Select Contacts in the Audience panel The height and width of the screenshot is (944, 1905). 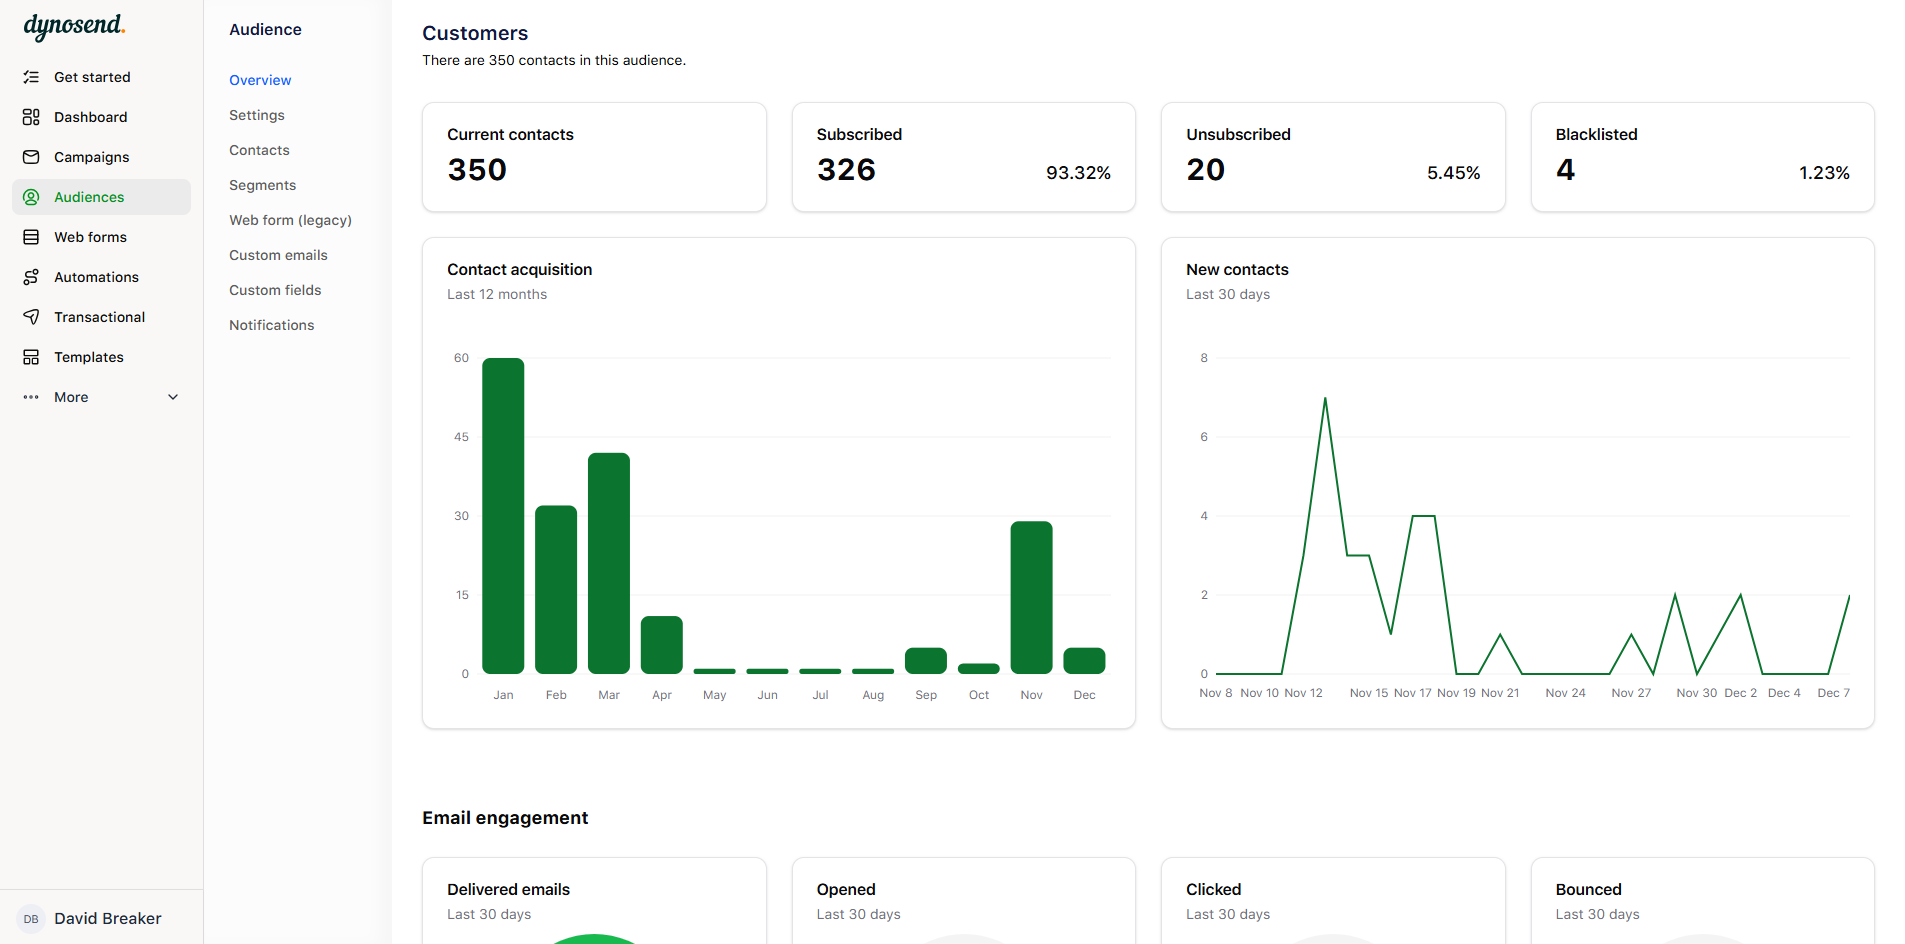tap(258, 149)
